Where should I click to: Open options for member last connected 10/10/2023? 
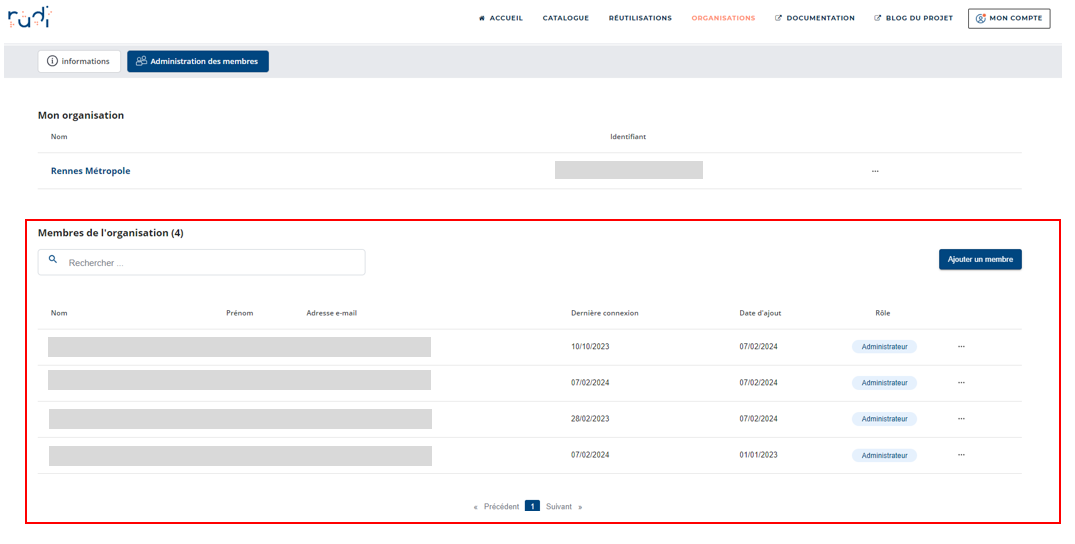pyautogui.click(x=961, y=346)
